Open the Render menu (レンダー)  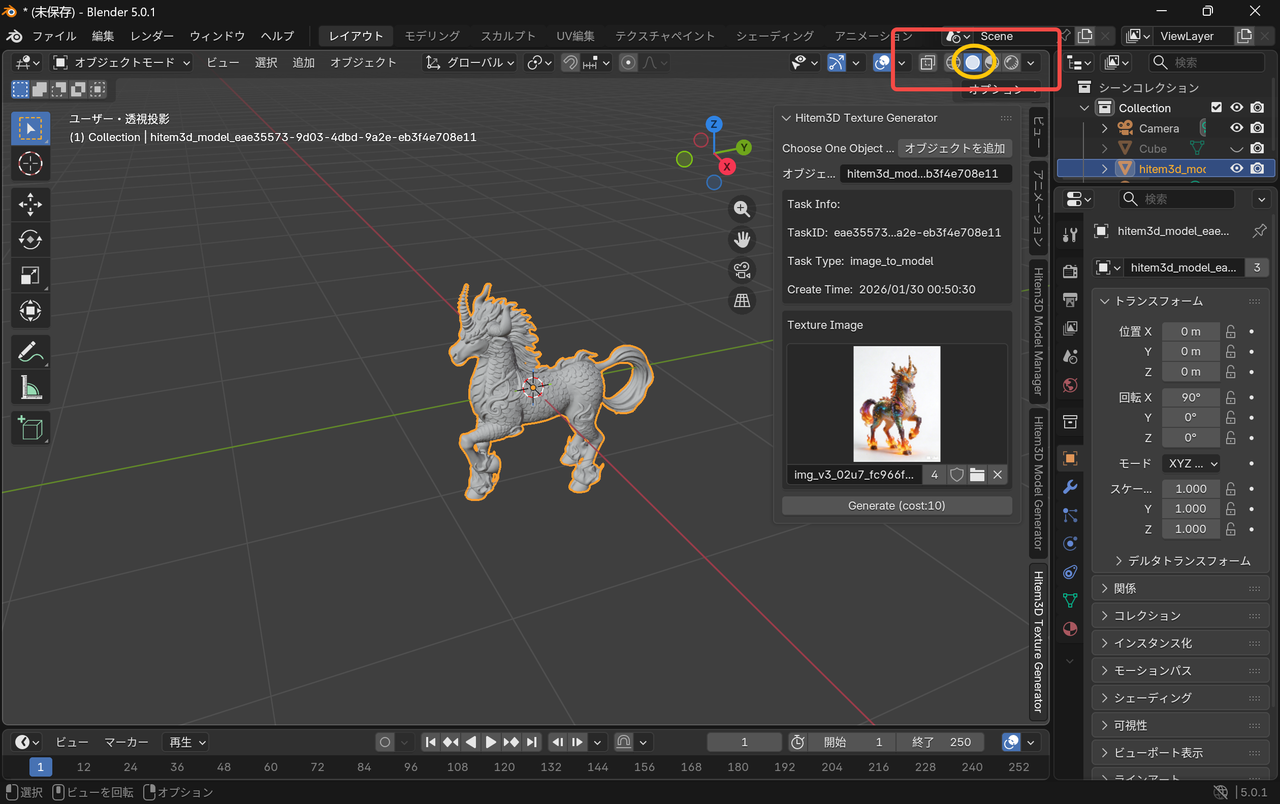click(x=152, y=36)
